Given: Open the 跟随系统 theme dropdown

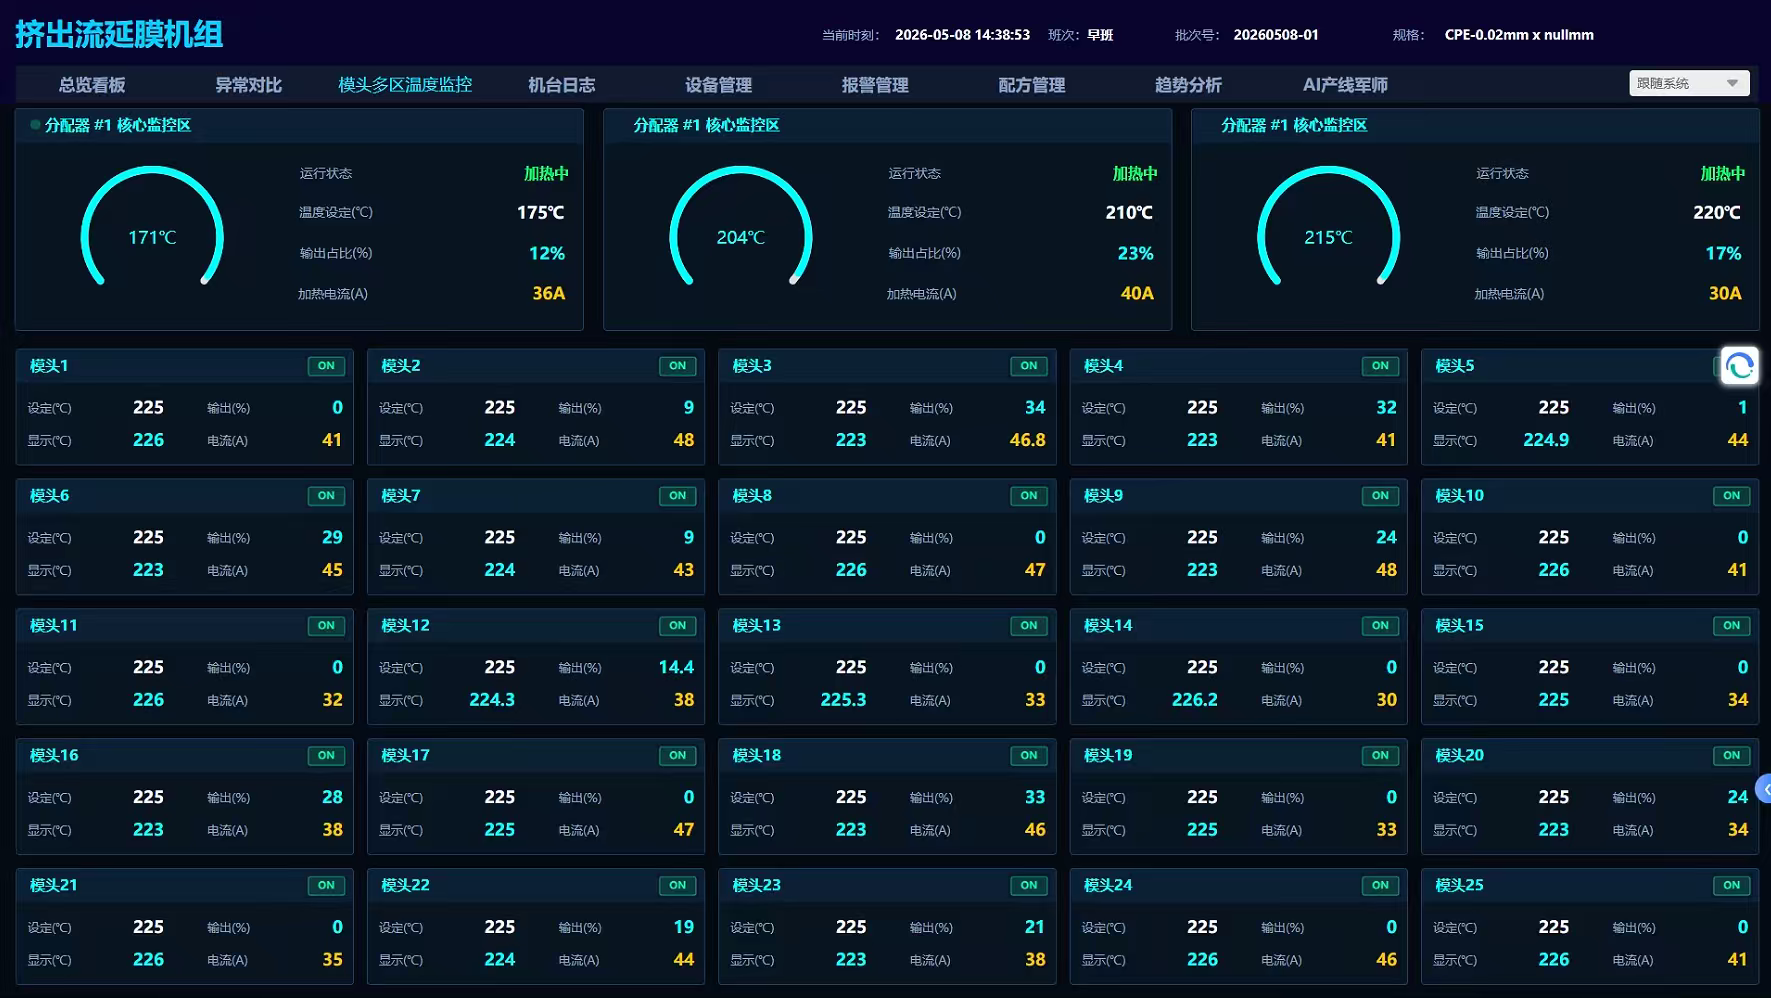Looking at the screenshot, I should point(1689,83).
